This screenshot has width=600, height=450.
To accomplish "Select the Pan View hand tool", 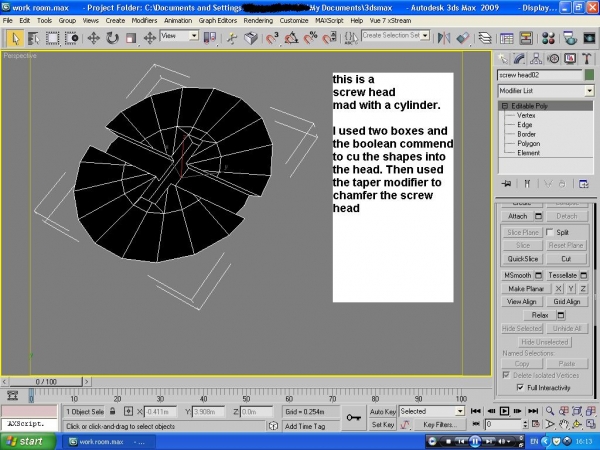I will click(x=563, y=424).
